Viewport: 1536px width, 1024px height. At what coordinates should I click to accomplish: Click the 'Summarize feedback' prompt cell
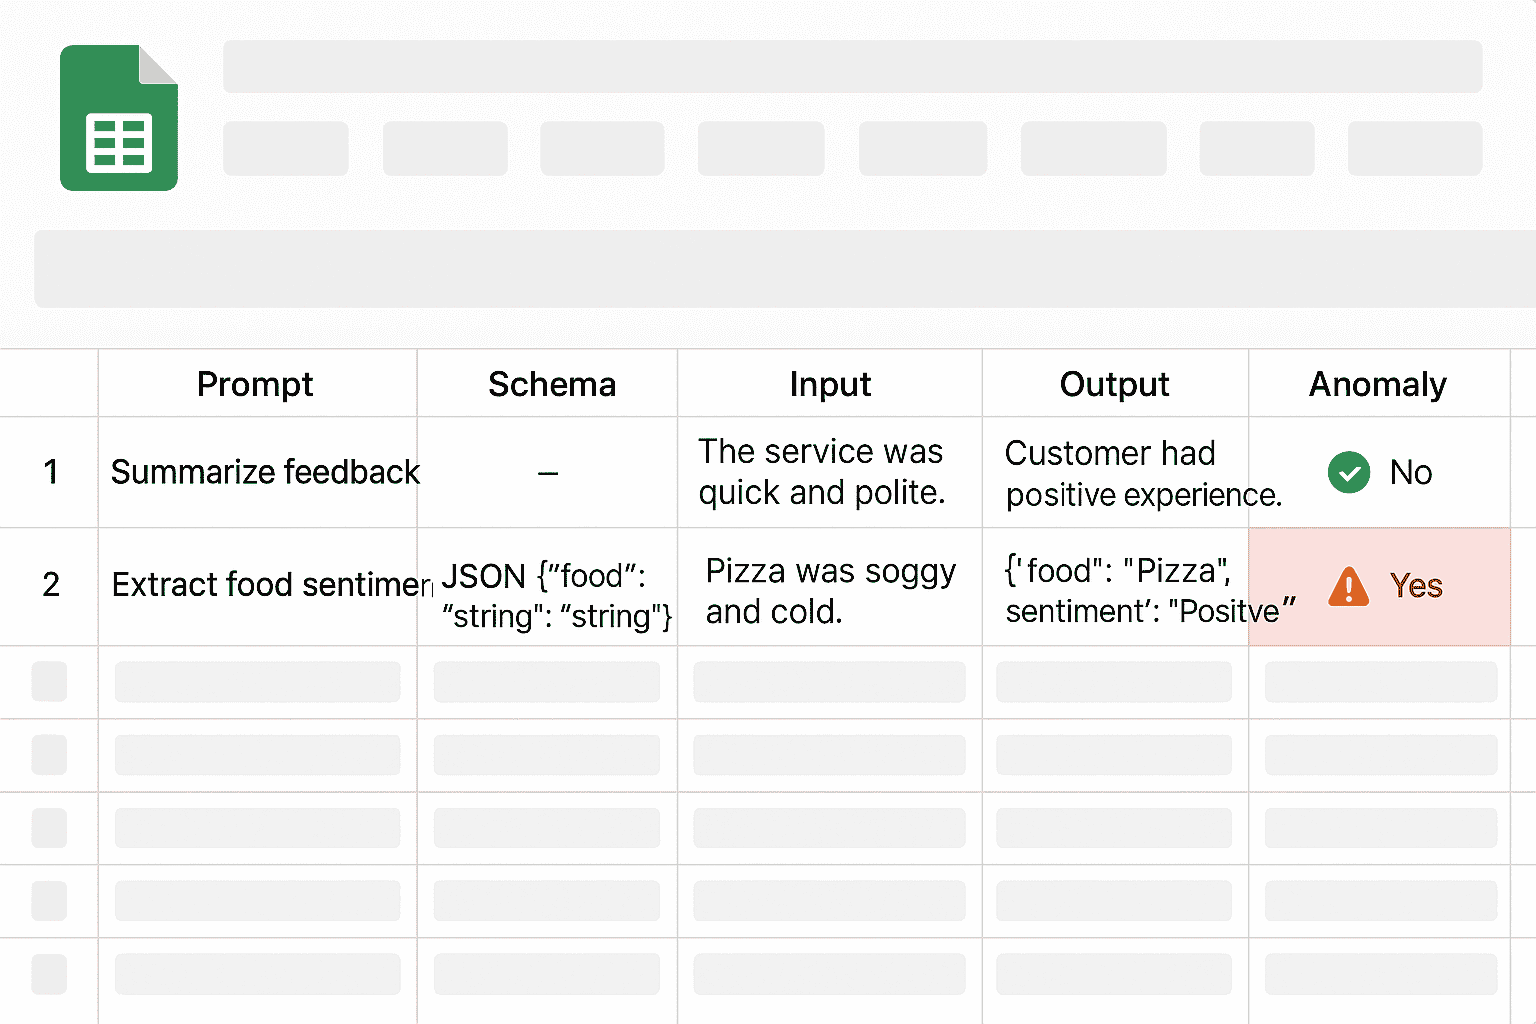pyautogui.click(x=264, y=472)
